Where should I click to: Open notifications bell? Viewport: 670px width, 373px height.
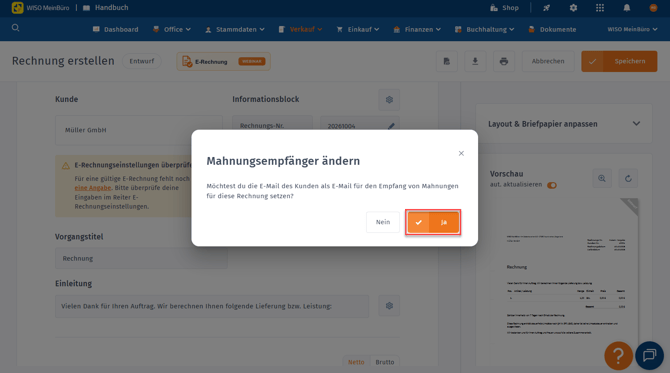(x=626, y=8)
